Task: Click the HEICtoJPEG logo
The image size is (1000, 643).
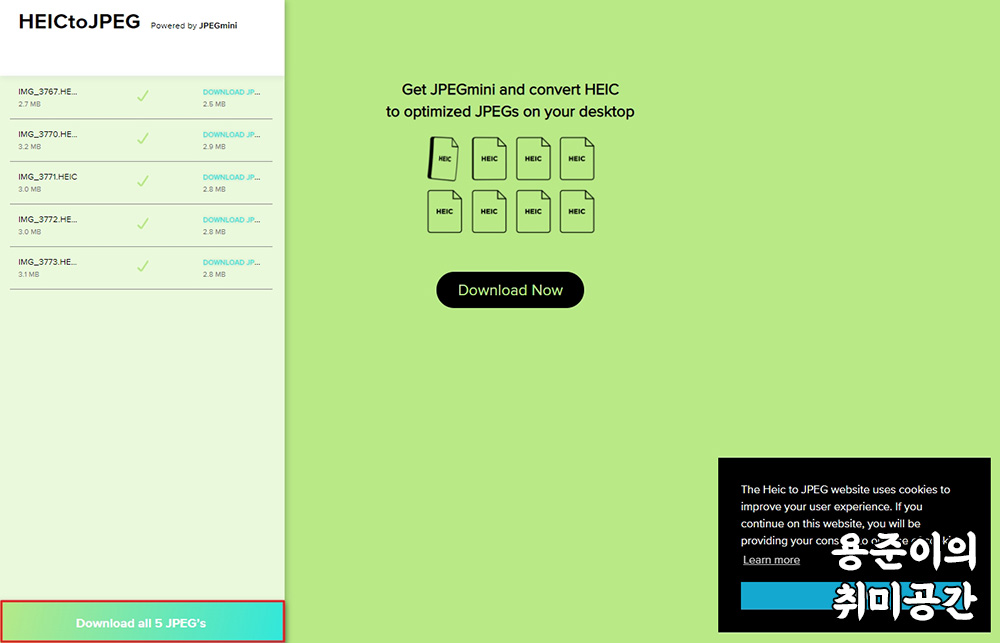Action: coord(79,22)
